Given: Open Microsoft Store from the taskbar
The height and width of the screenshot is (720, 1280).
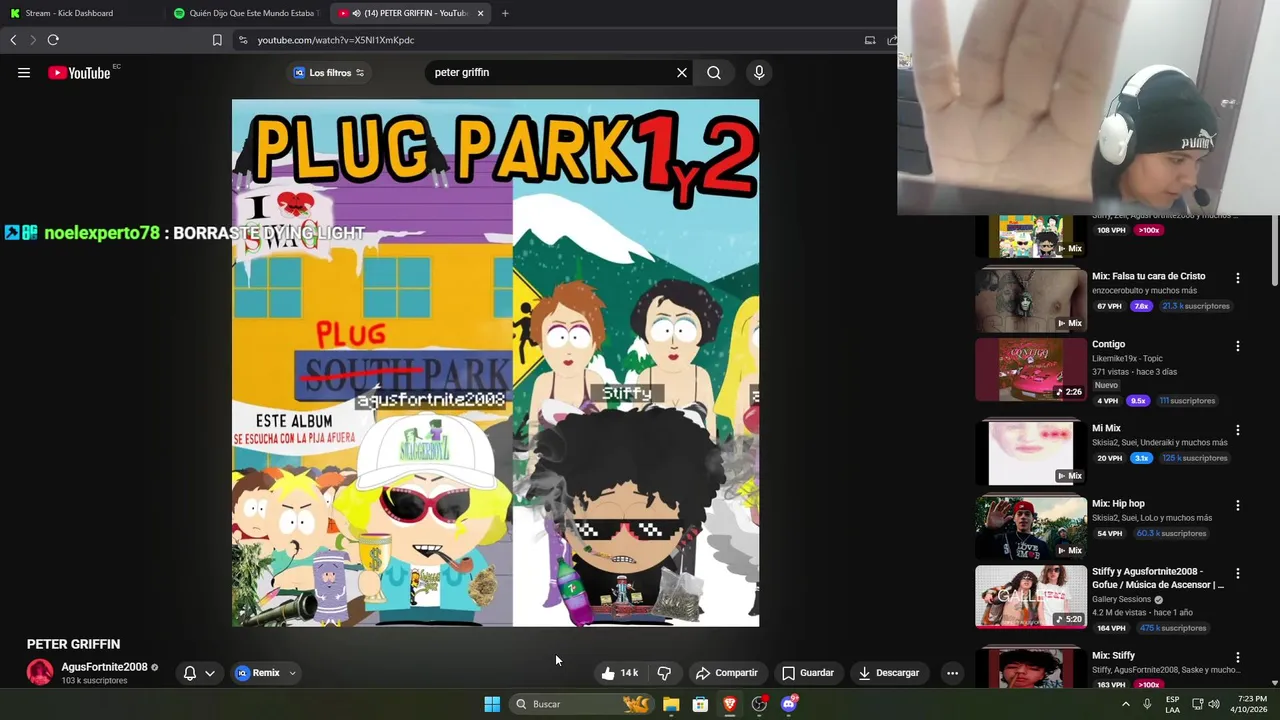Looking at the screenshot, I should 700,704.
